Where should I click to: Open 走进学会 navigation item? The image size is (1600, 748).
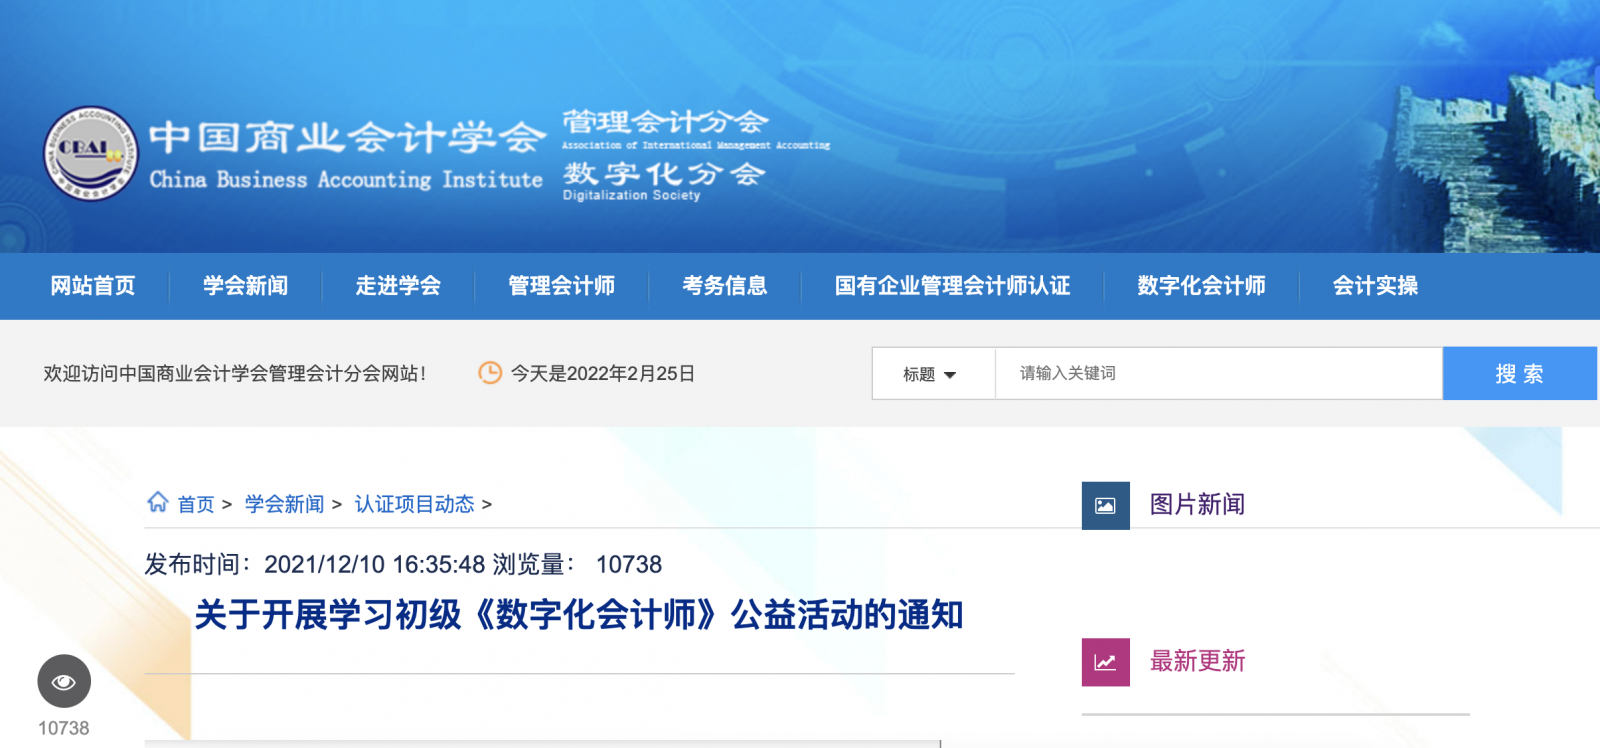[x=398, y=286]
